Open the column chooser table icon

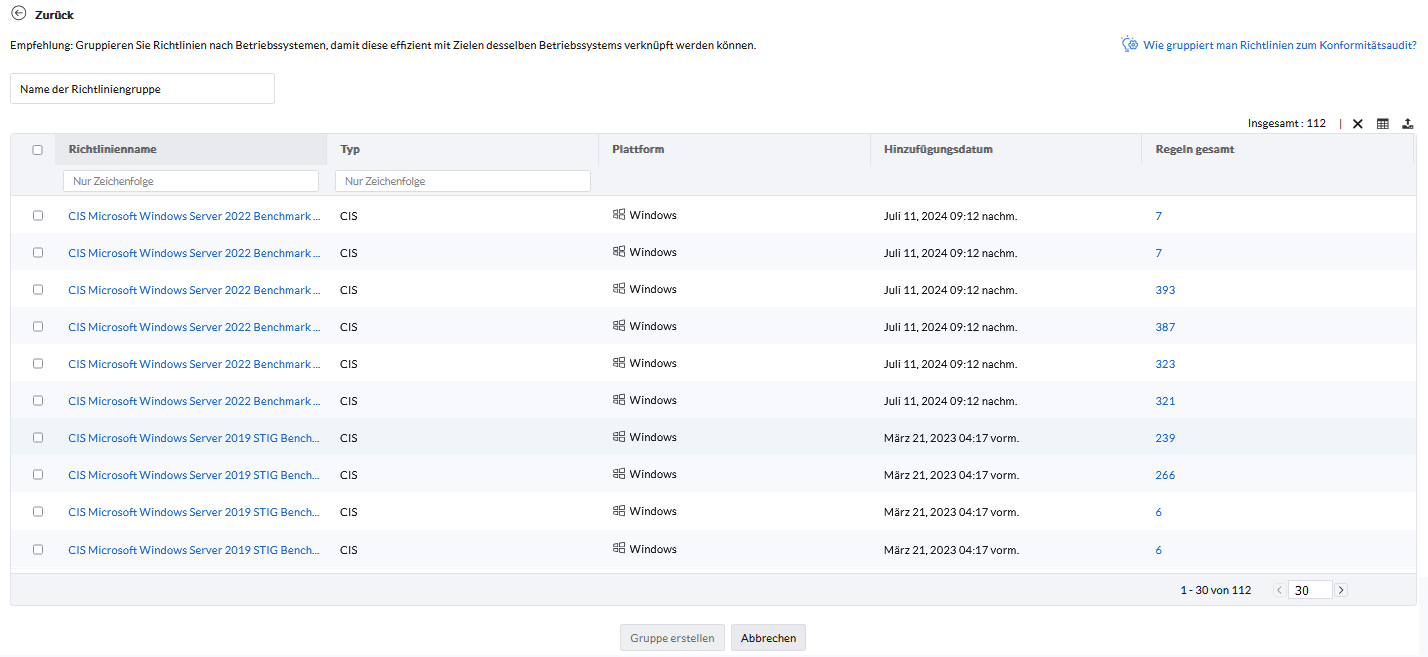click(x=1382, y=124)
